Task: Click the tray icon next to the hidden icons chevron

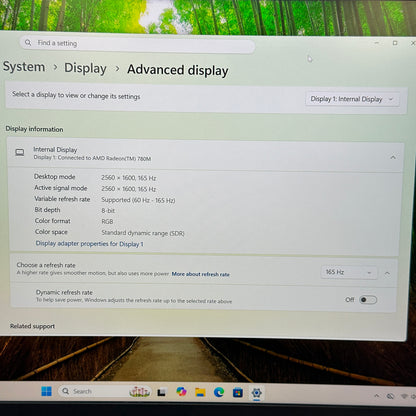Action: pyautogui.click(x=390, y=396)
